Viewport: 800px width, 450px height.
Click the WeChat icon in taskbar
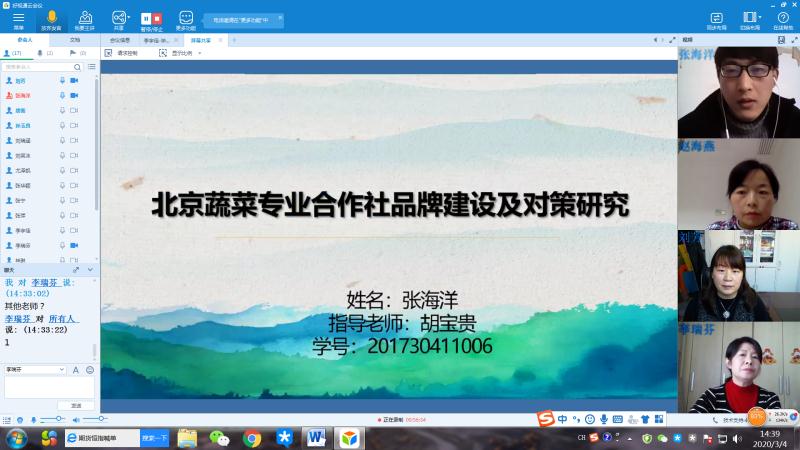click(x=218, y=438)
